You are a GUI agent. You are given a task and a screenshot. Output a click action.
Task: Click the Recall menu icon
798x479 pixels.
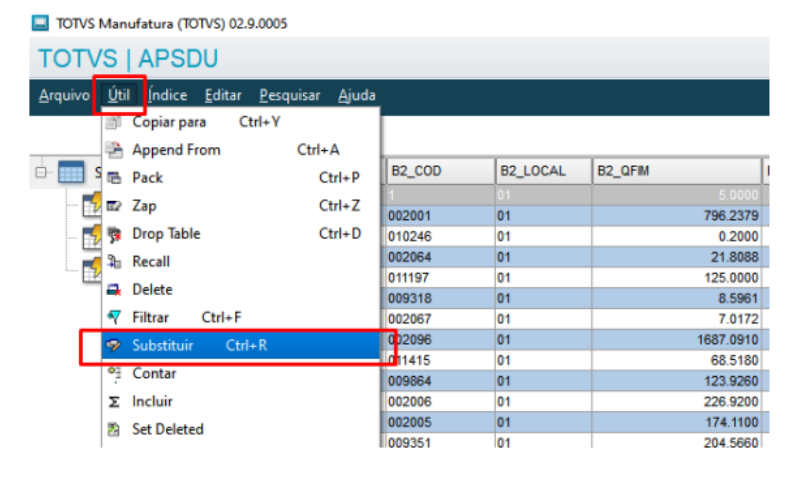[x=114, y=262]
